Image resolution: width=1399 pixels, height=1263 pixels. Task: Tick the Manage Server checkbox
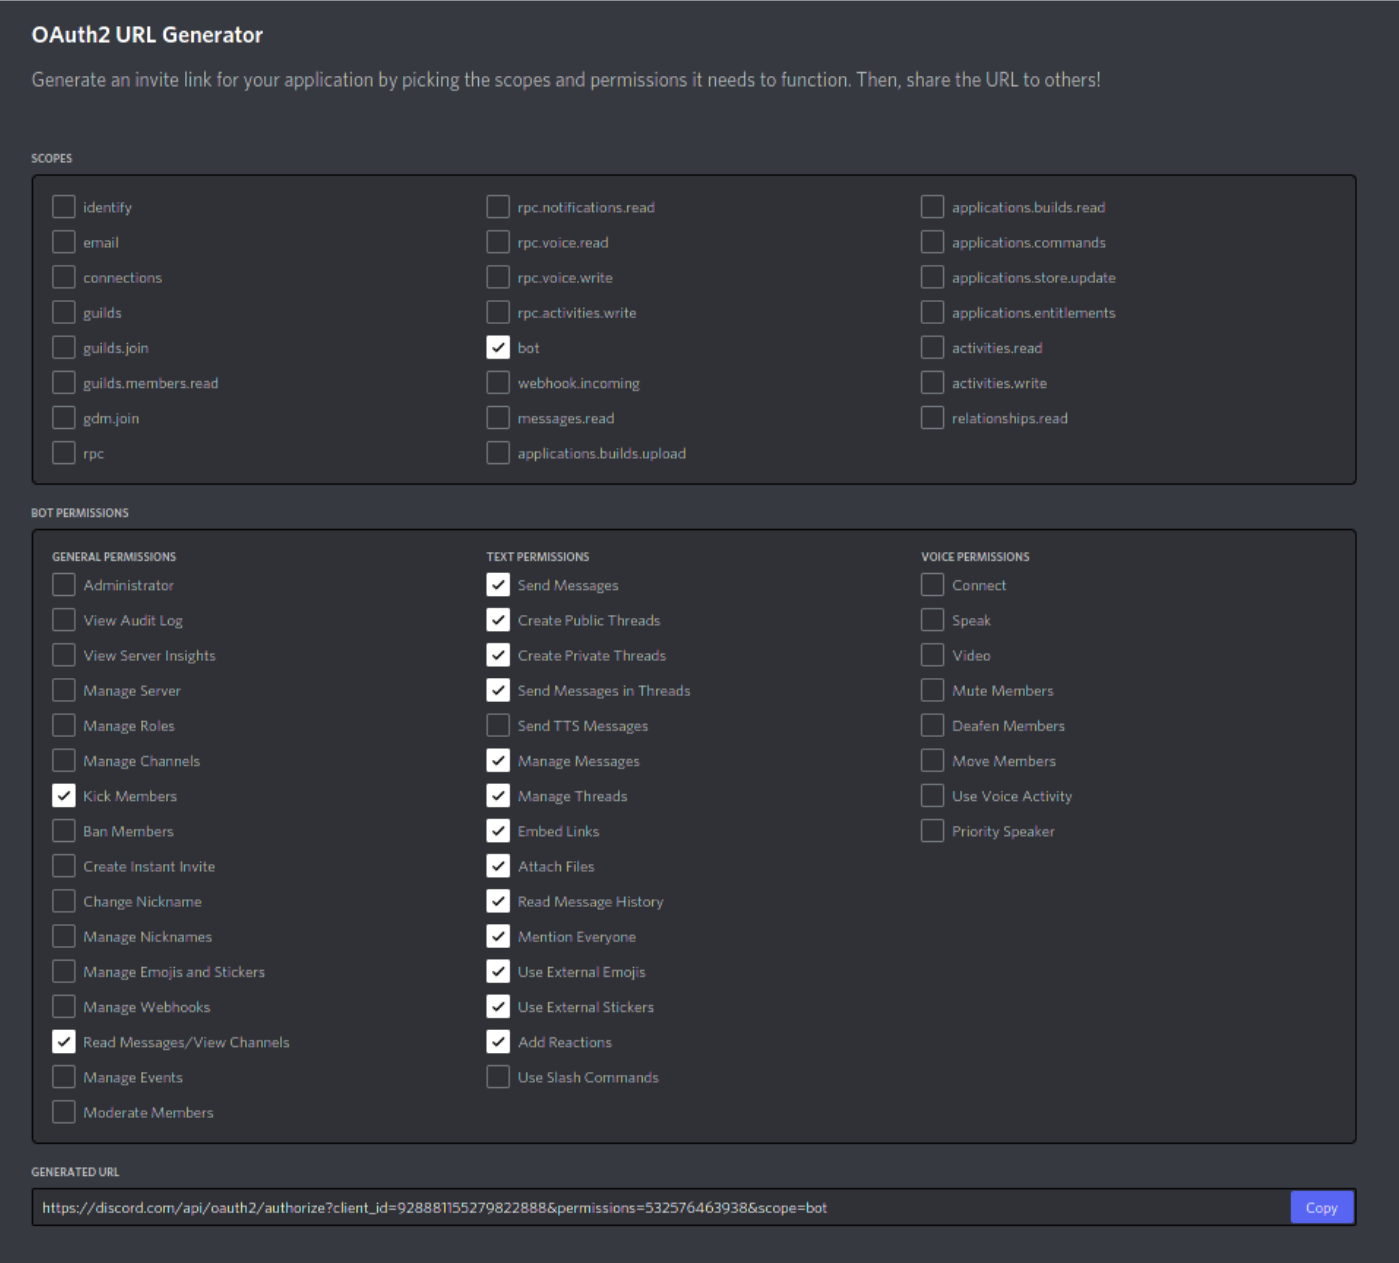point(64,690)
